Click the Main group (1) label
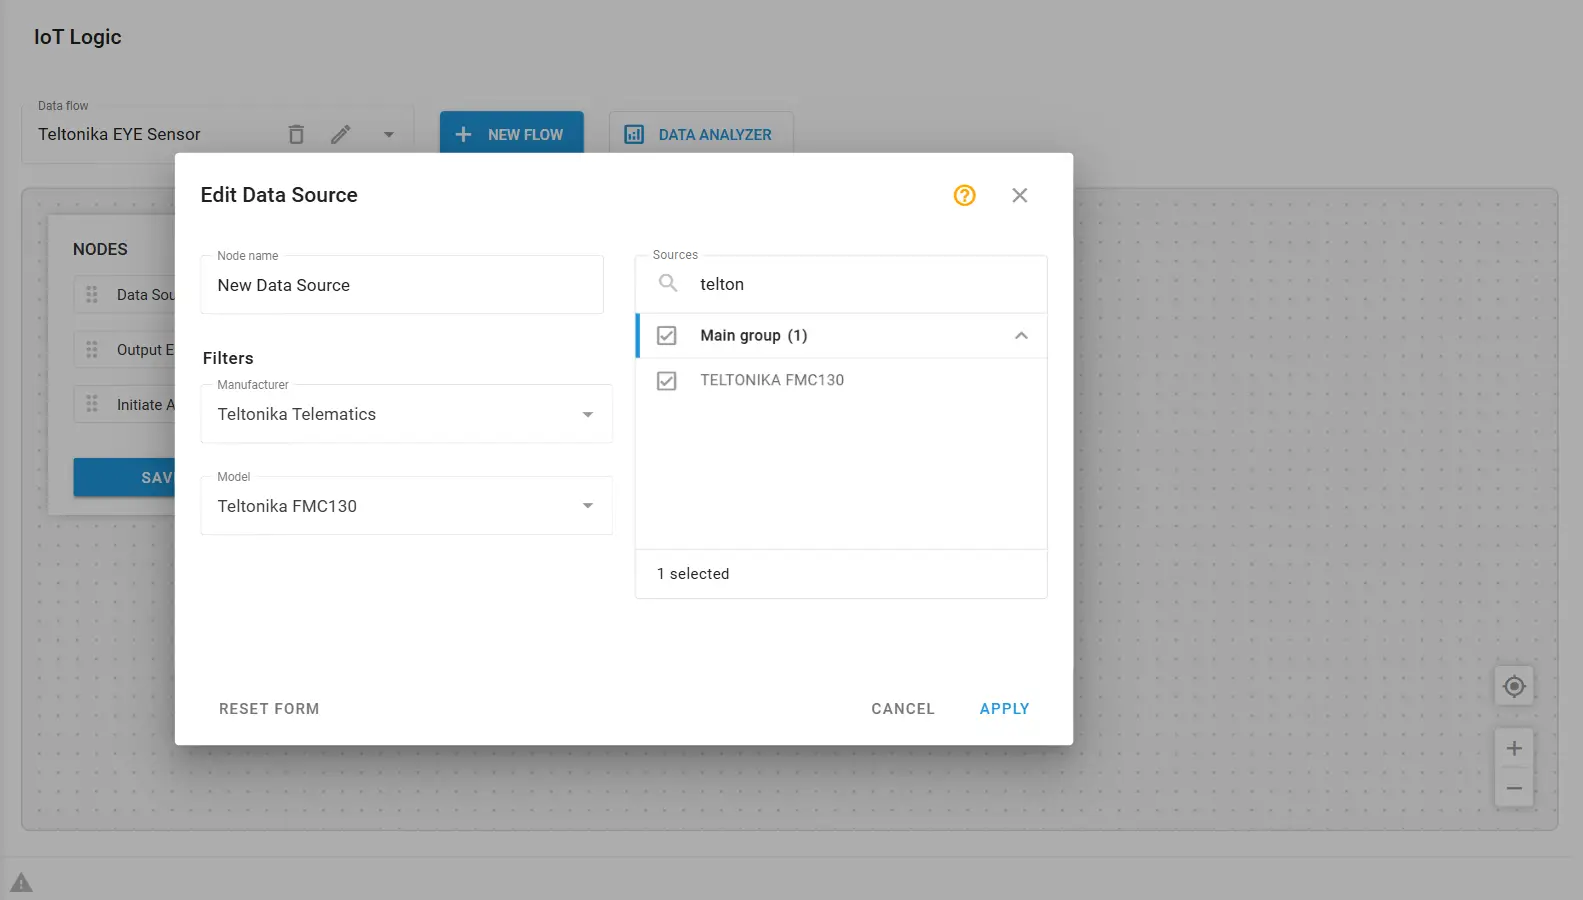1583x900 pixels. point(754,336)
